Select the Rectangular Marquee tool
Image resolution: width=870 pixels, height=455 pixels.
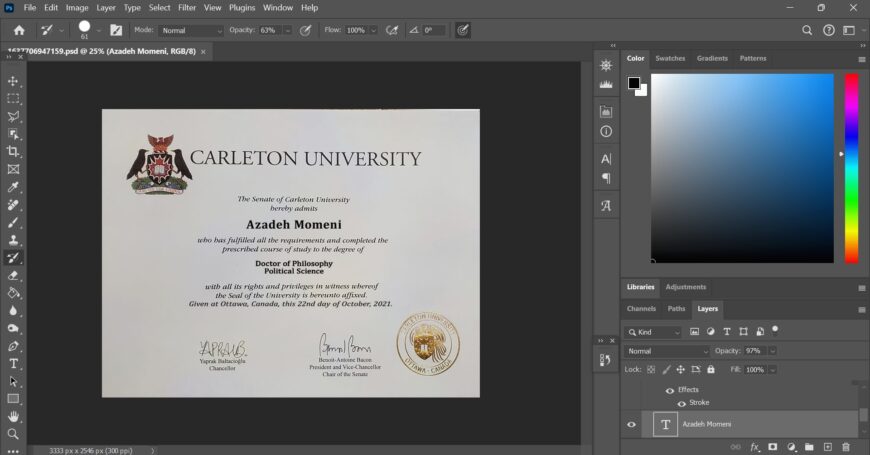click(x=13, y=99)
